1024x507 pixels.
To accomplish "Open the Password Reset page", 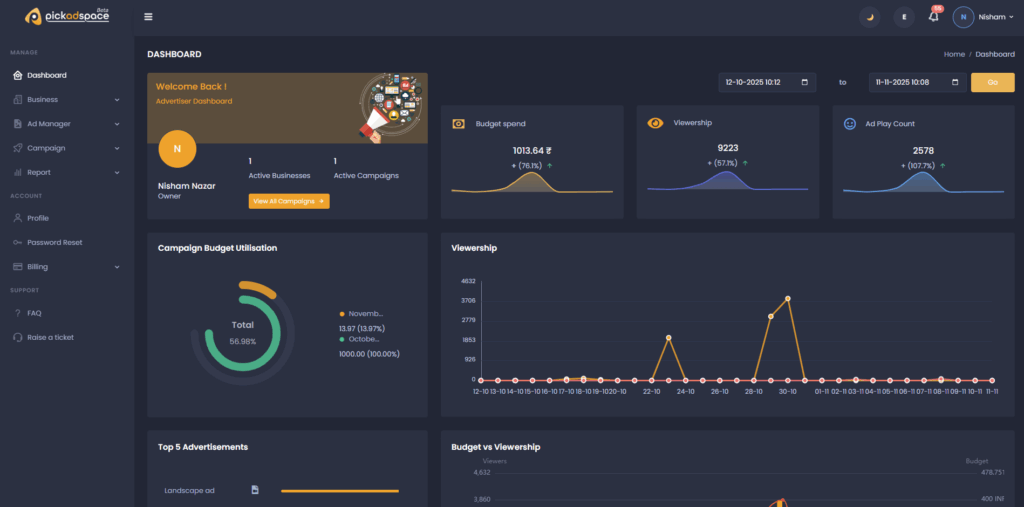I will click(54, 242).
